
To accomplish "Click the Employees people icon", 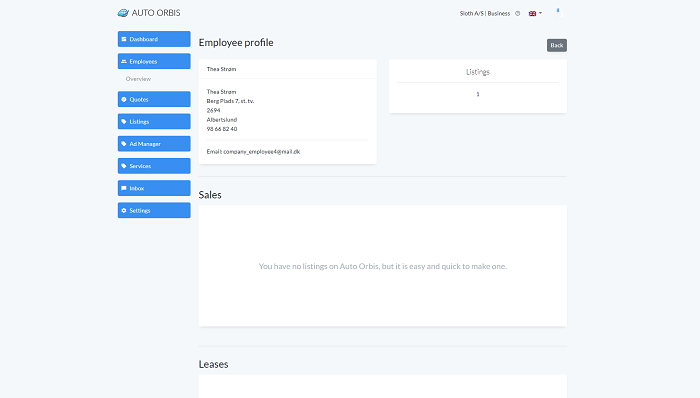I will (124, 61).
